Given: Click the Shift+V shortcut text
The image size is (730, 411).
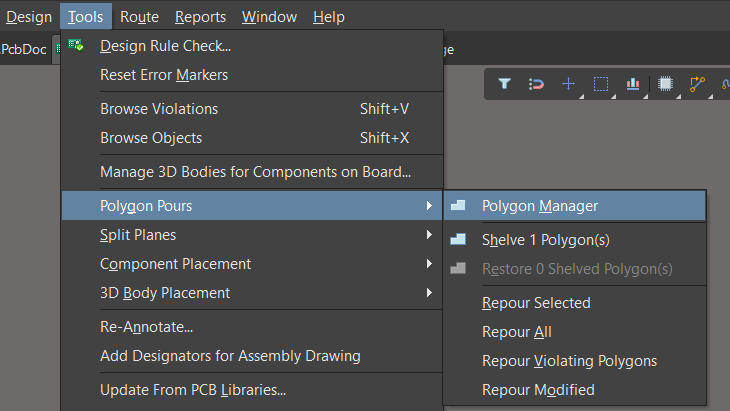Looking at the screenshot, I should point(384,109).
